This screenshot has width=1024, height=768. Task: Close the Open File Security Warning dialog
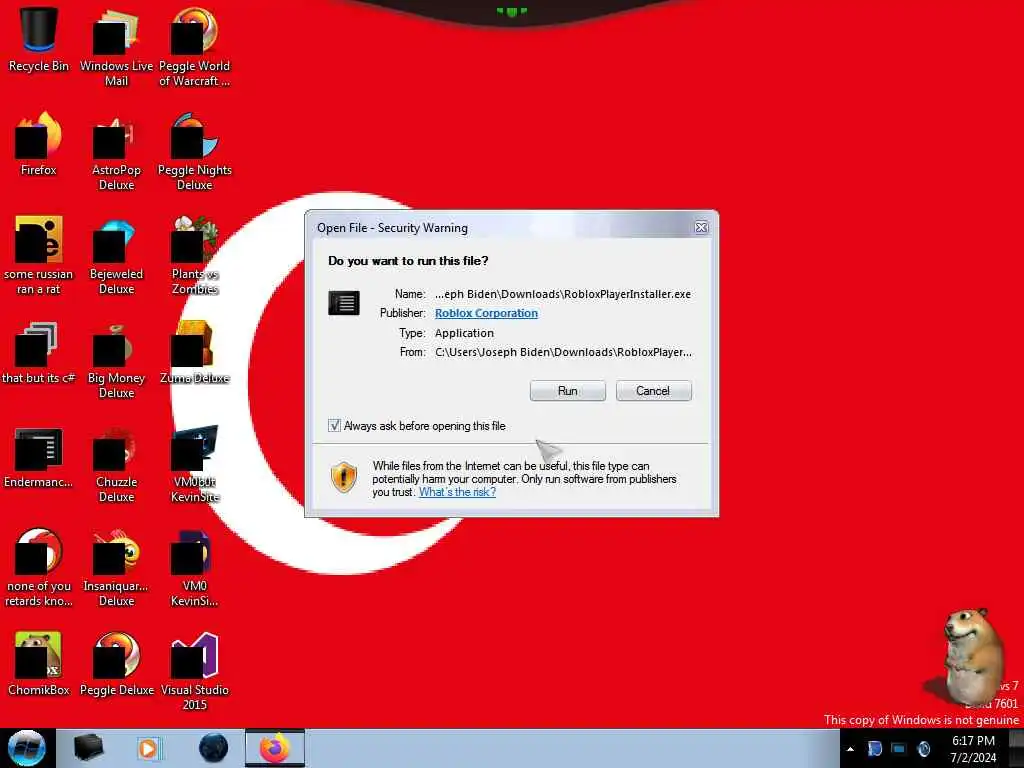(x=701, y=227)
